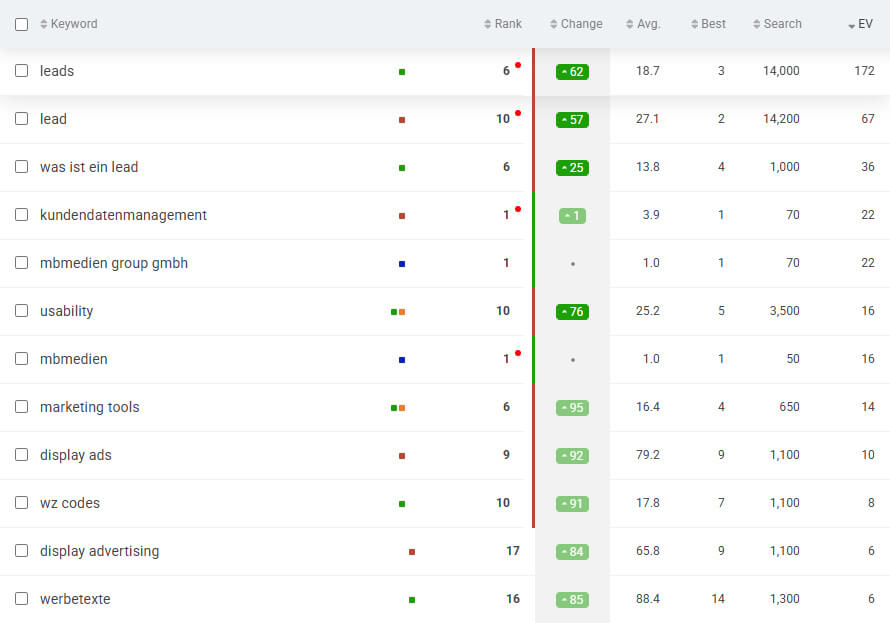Click the Search column sort arrows

tap(757, 24)
